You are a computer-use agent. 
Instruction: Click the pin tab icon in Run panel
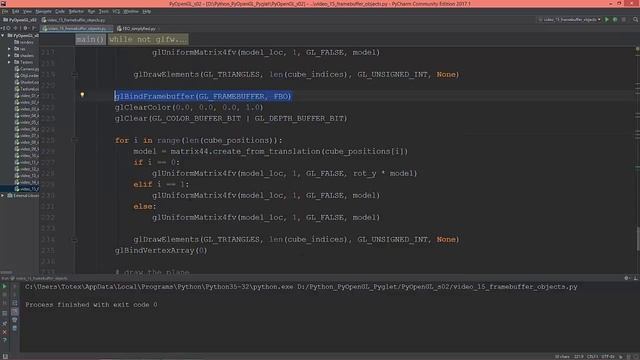pos(4,323)
